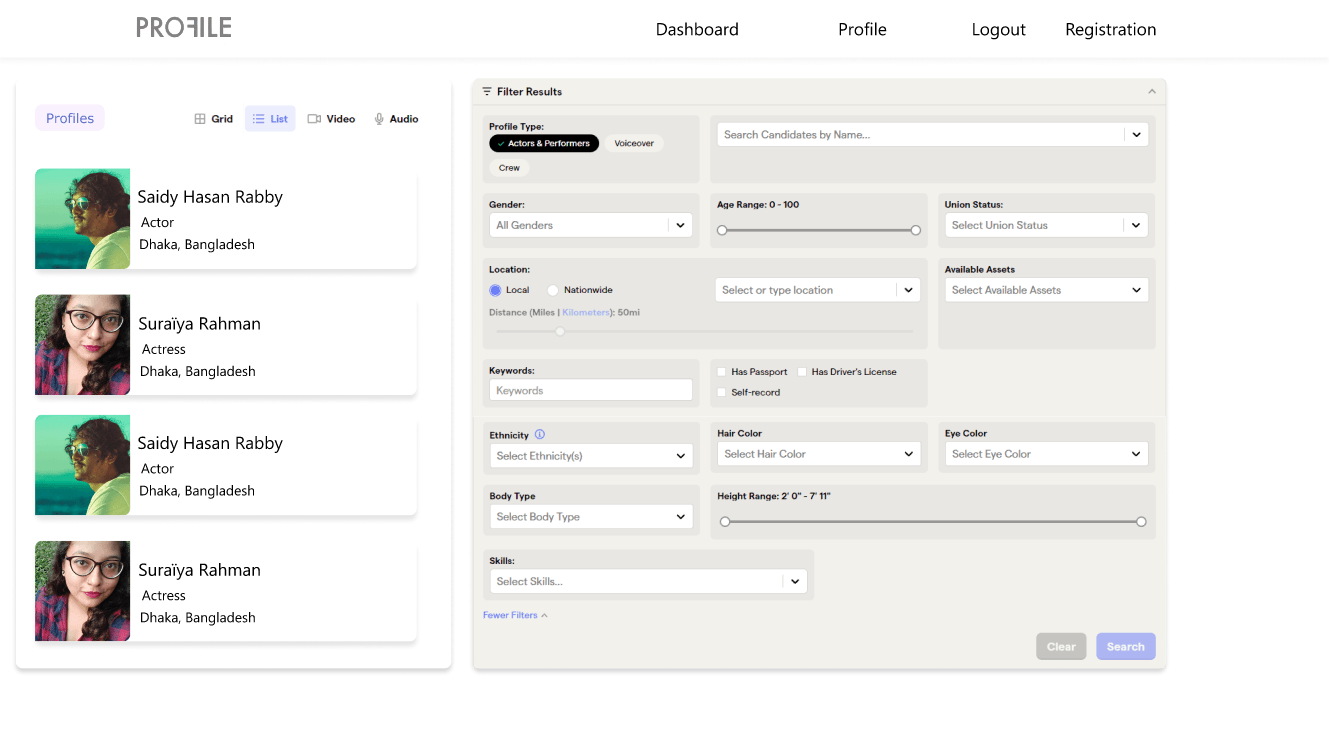Select the Nationwide radio button

pyautogui.click(x=553, y=290)
